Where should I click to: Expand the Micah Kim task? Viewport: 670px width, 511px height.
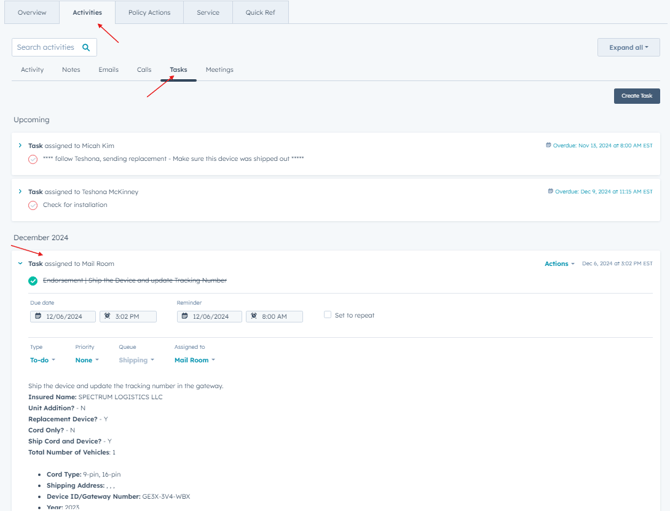20,146
